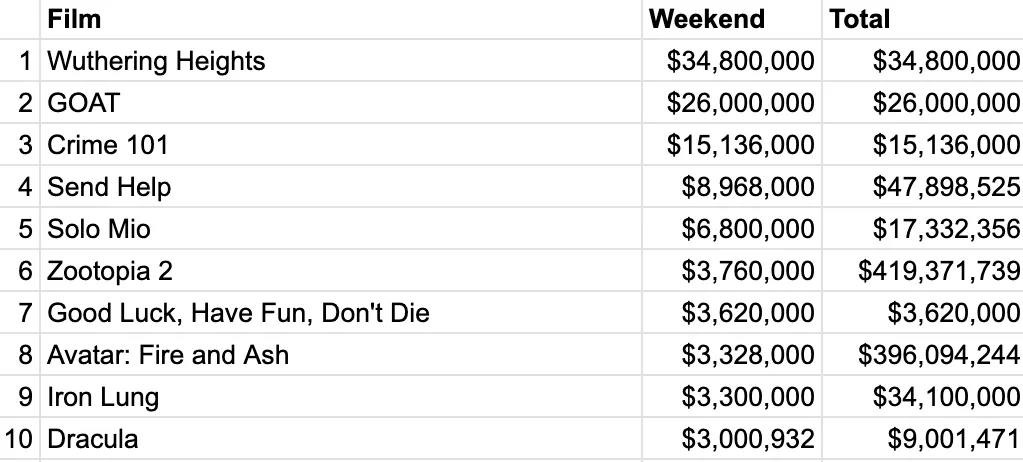This screenshot has width=1023, height=462.
Task: Select the Dracula film cell
Action: coord(92,439)
